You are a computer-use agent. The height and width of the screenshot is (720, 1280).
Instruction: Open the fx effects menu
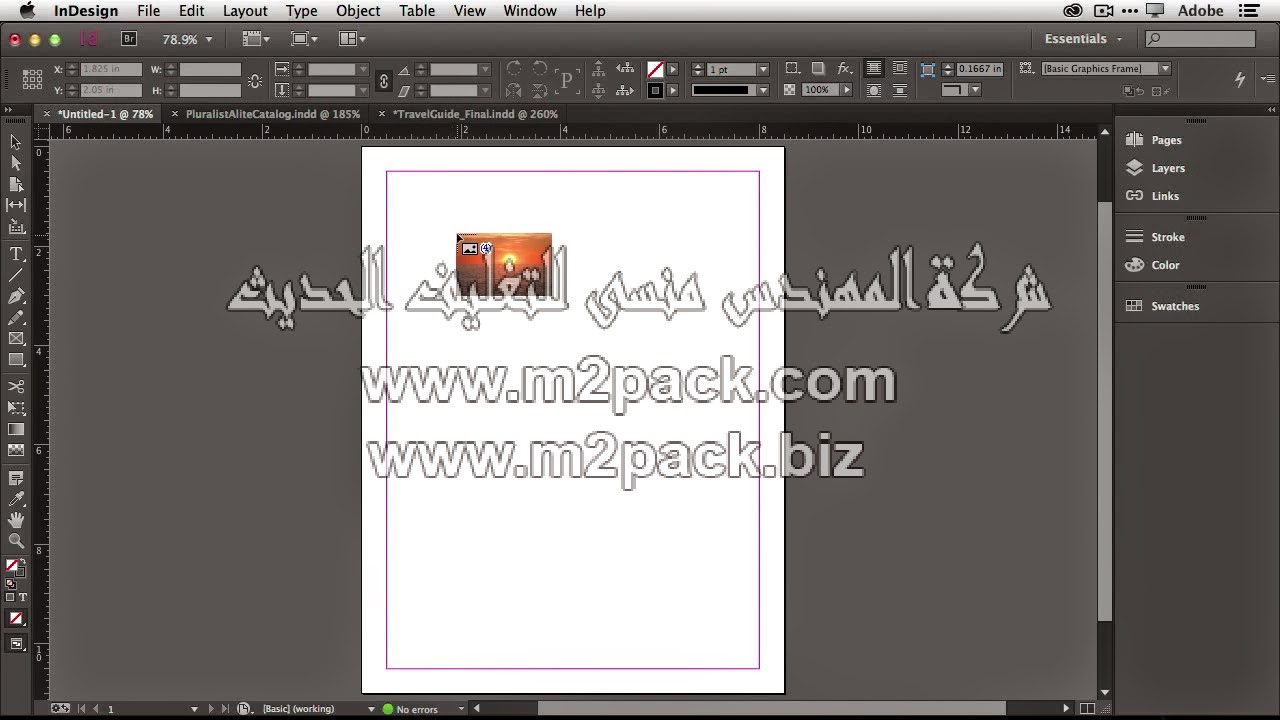click(x=845, y=69)
